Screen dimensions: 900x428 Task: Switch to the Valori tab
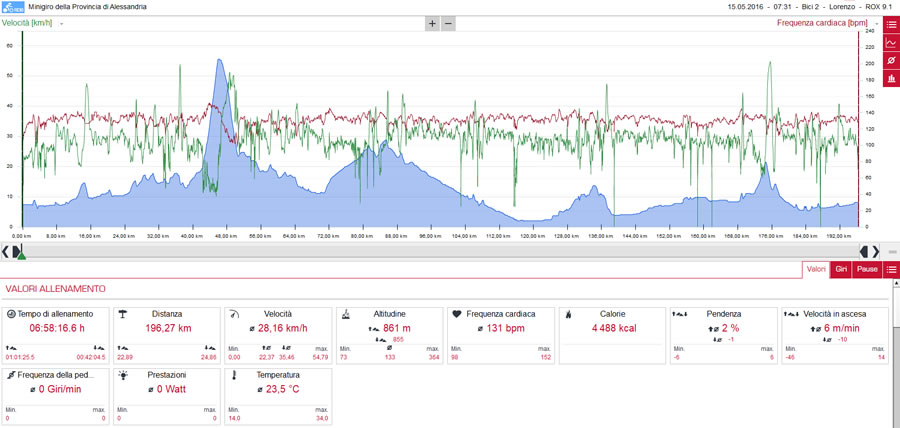[x=816, y=270]
